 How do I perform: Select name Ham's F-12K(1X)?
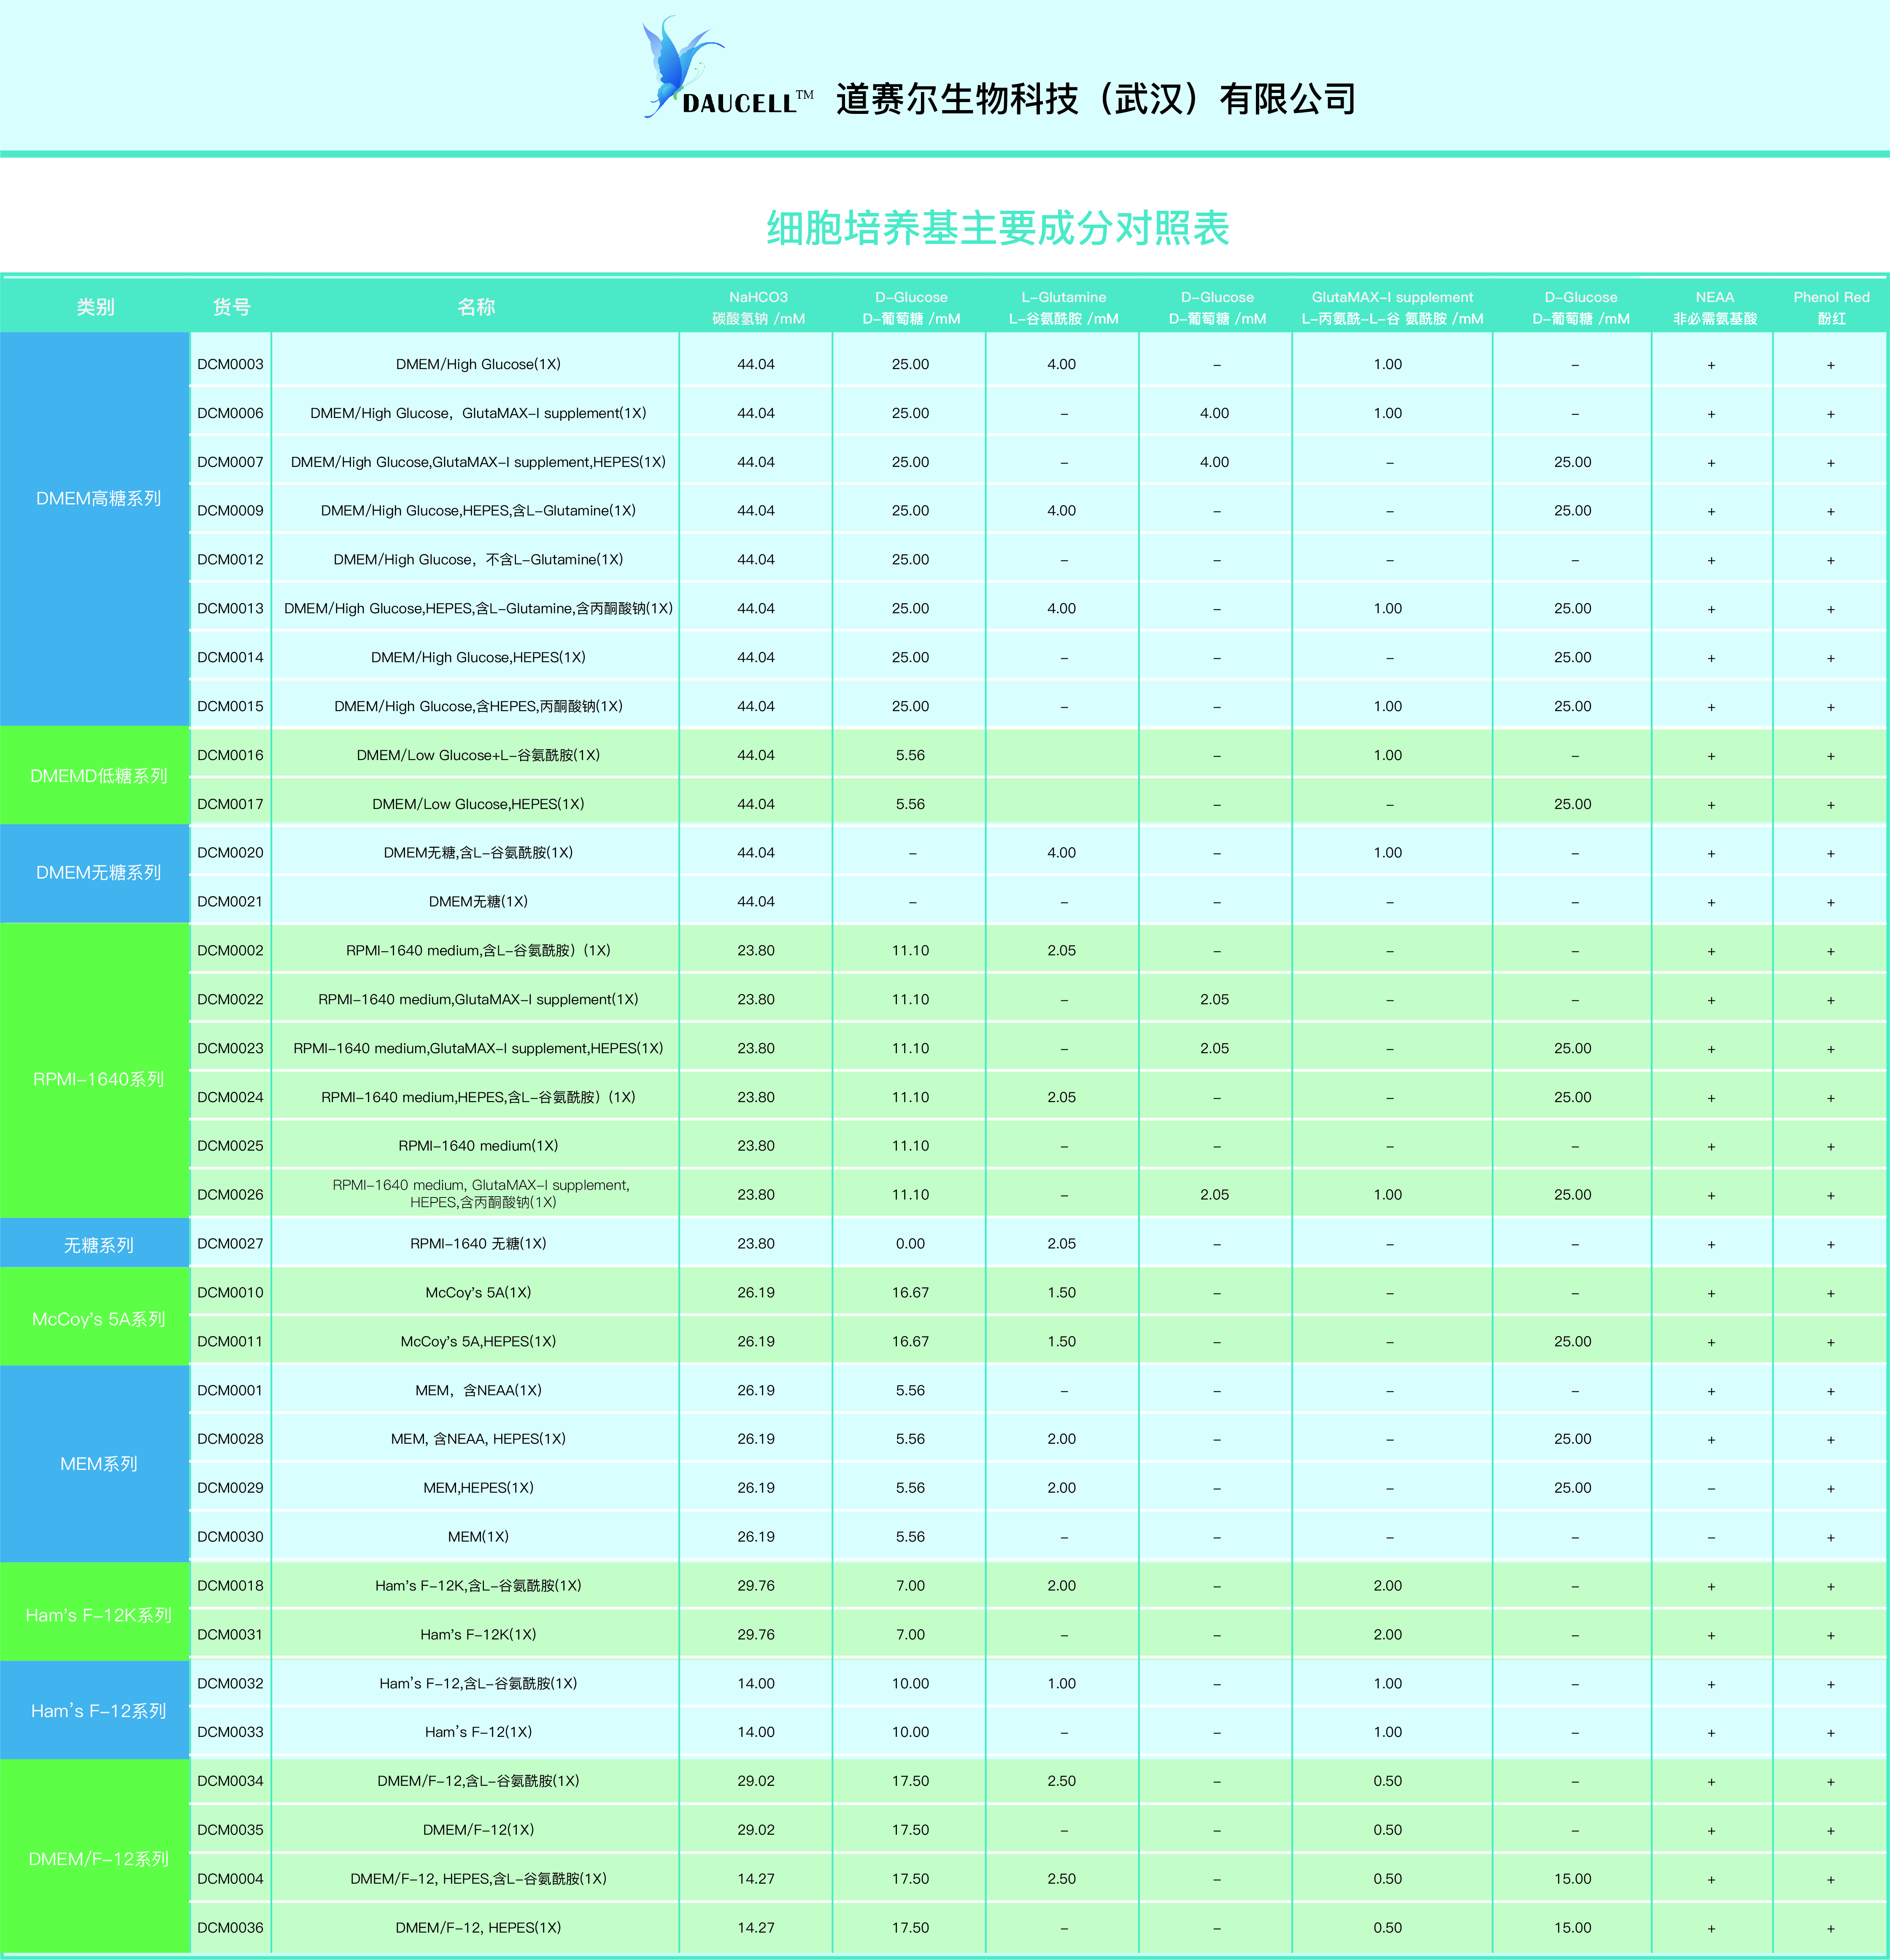[x=478, y=1634]
